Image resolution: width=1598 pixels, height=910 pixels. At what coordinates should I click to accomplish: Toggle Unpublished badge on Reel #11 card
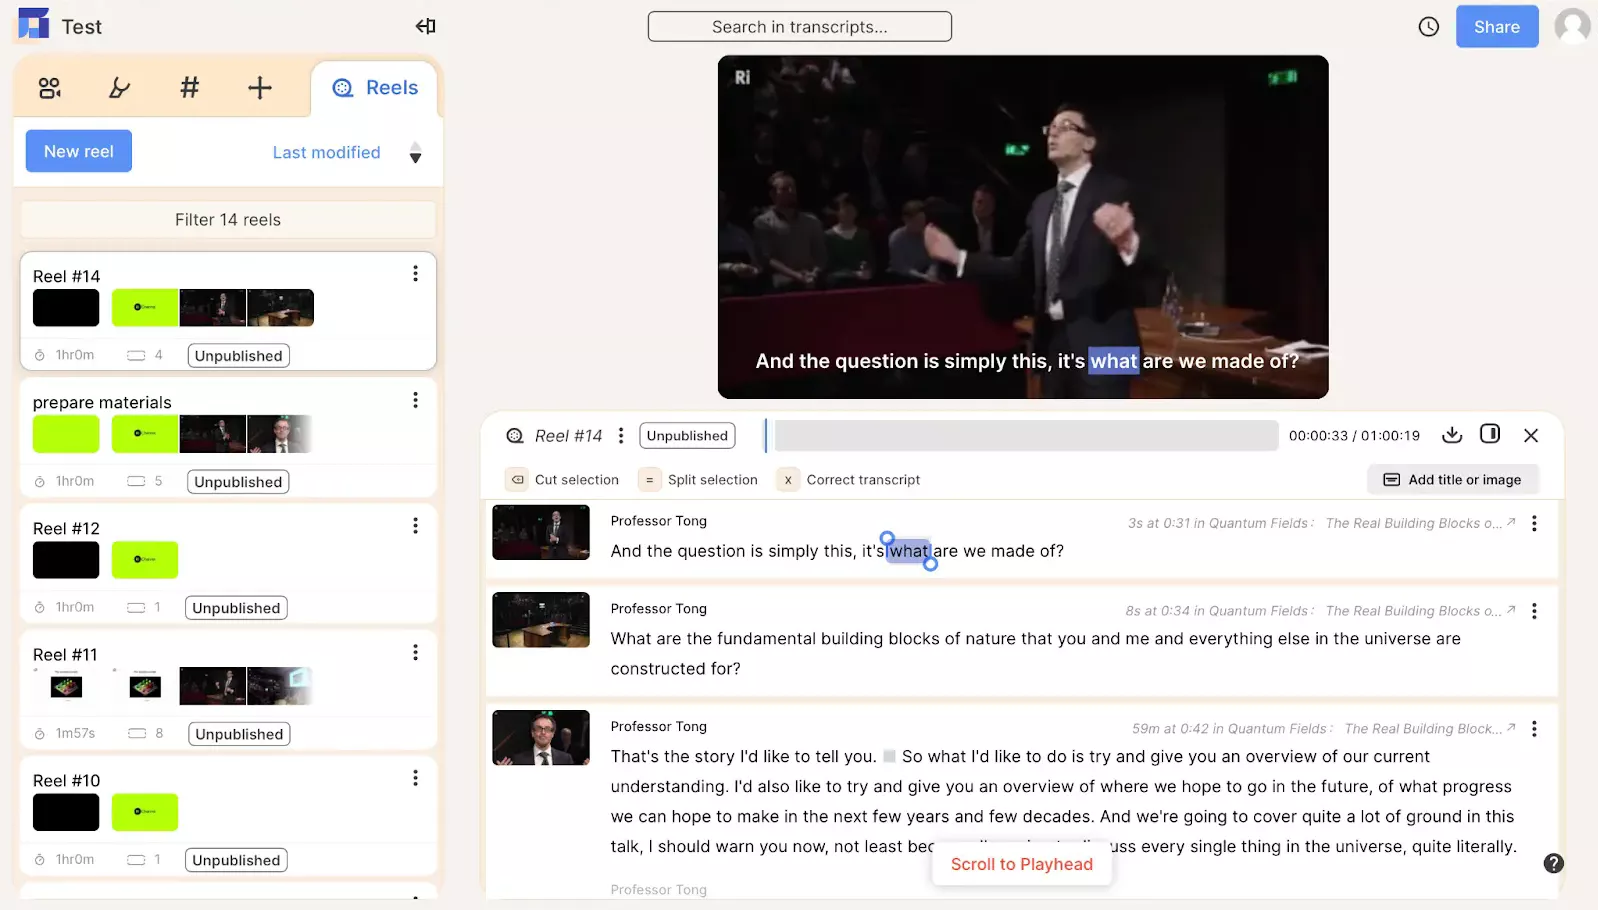[x=239, y=734]
